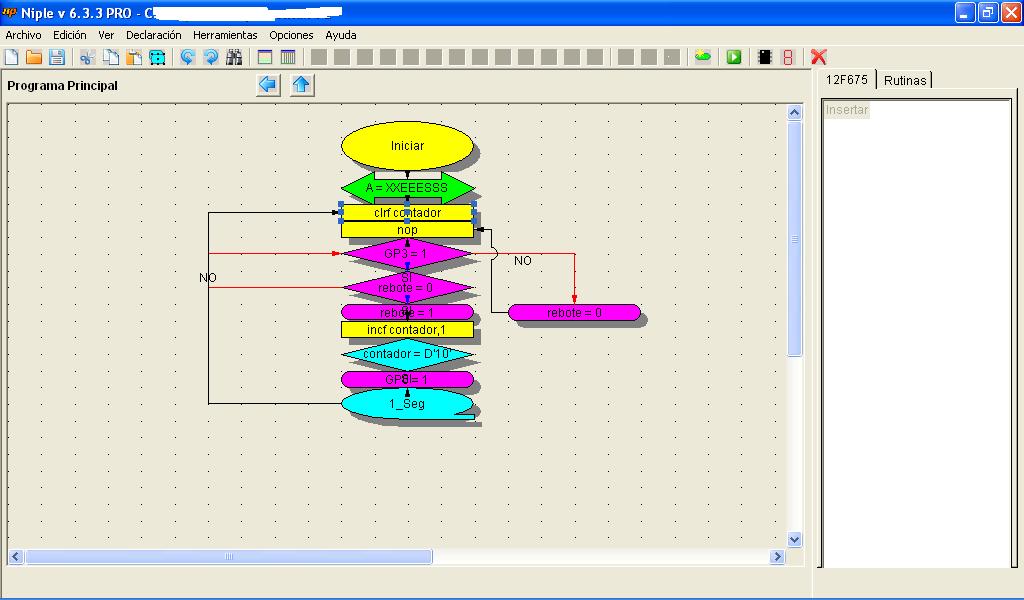This screenshot has width=1024, height=600.
Task: Click the horizontal scrollbar thumb
Action: (229, 557)
